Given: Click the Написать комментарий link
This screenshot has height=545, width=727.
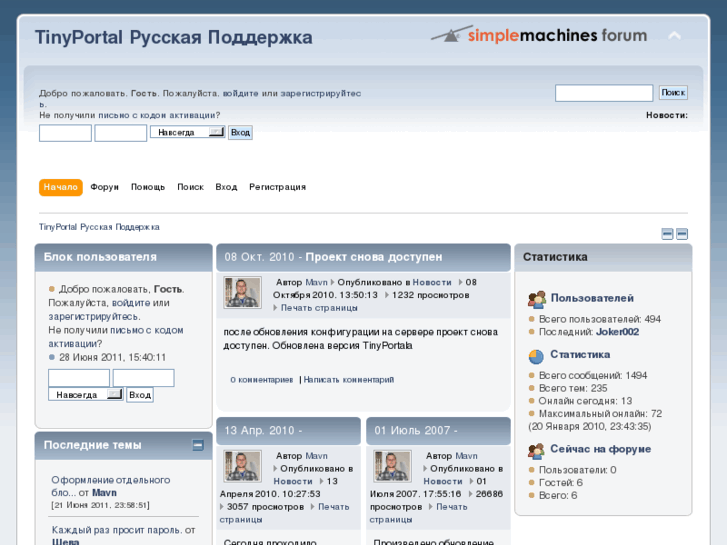Looking at the screenshot, I should click(x=349, y=380).
